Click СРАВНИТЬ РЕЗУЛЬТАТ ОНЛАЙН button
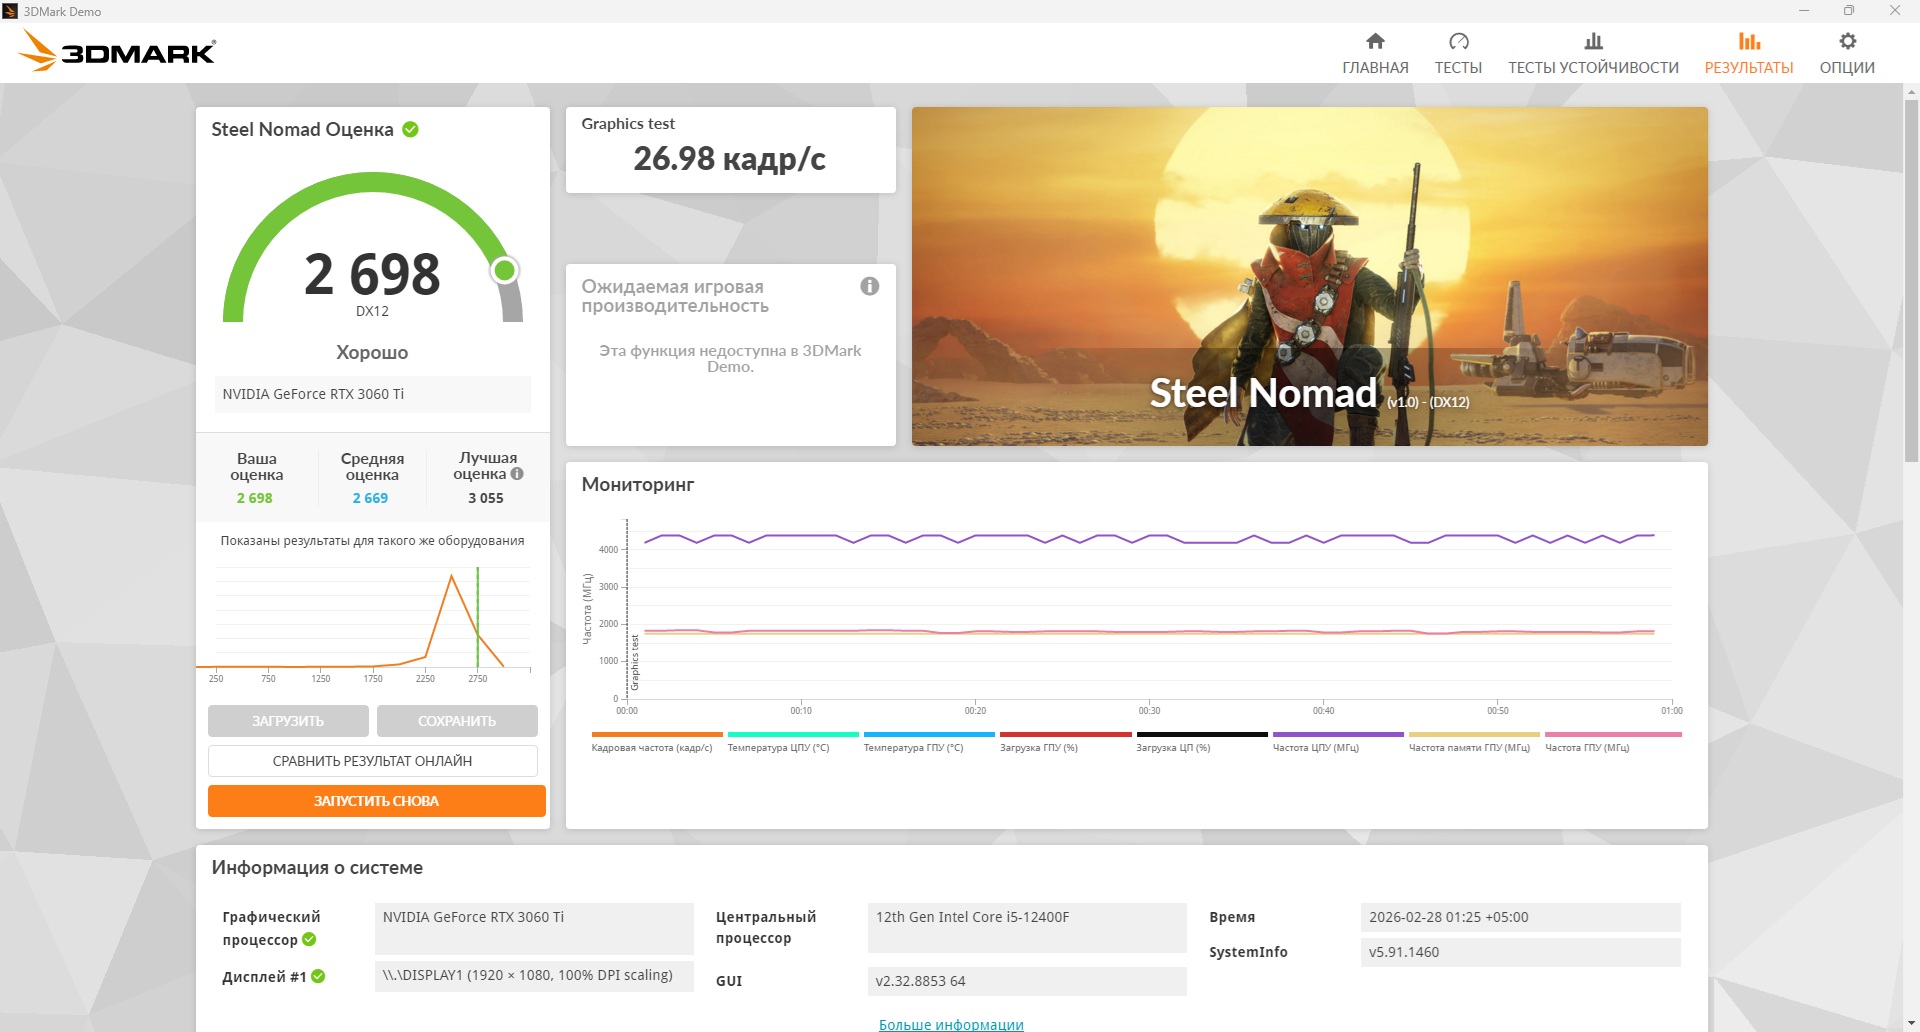Viewport: 1920px width, 1032px height. [372, 761]
